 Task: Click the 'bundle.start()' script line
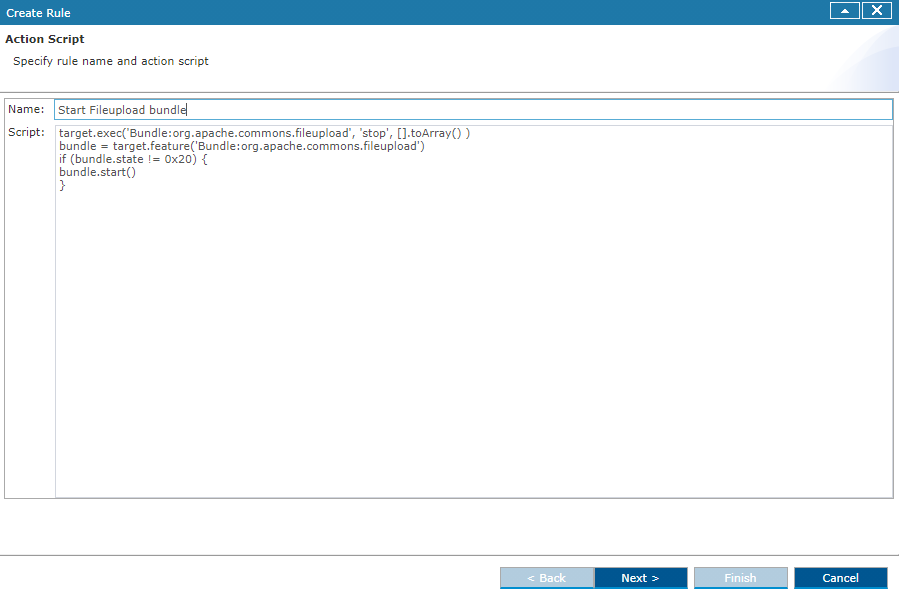click(x=97, y=172)
